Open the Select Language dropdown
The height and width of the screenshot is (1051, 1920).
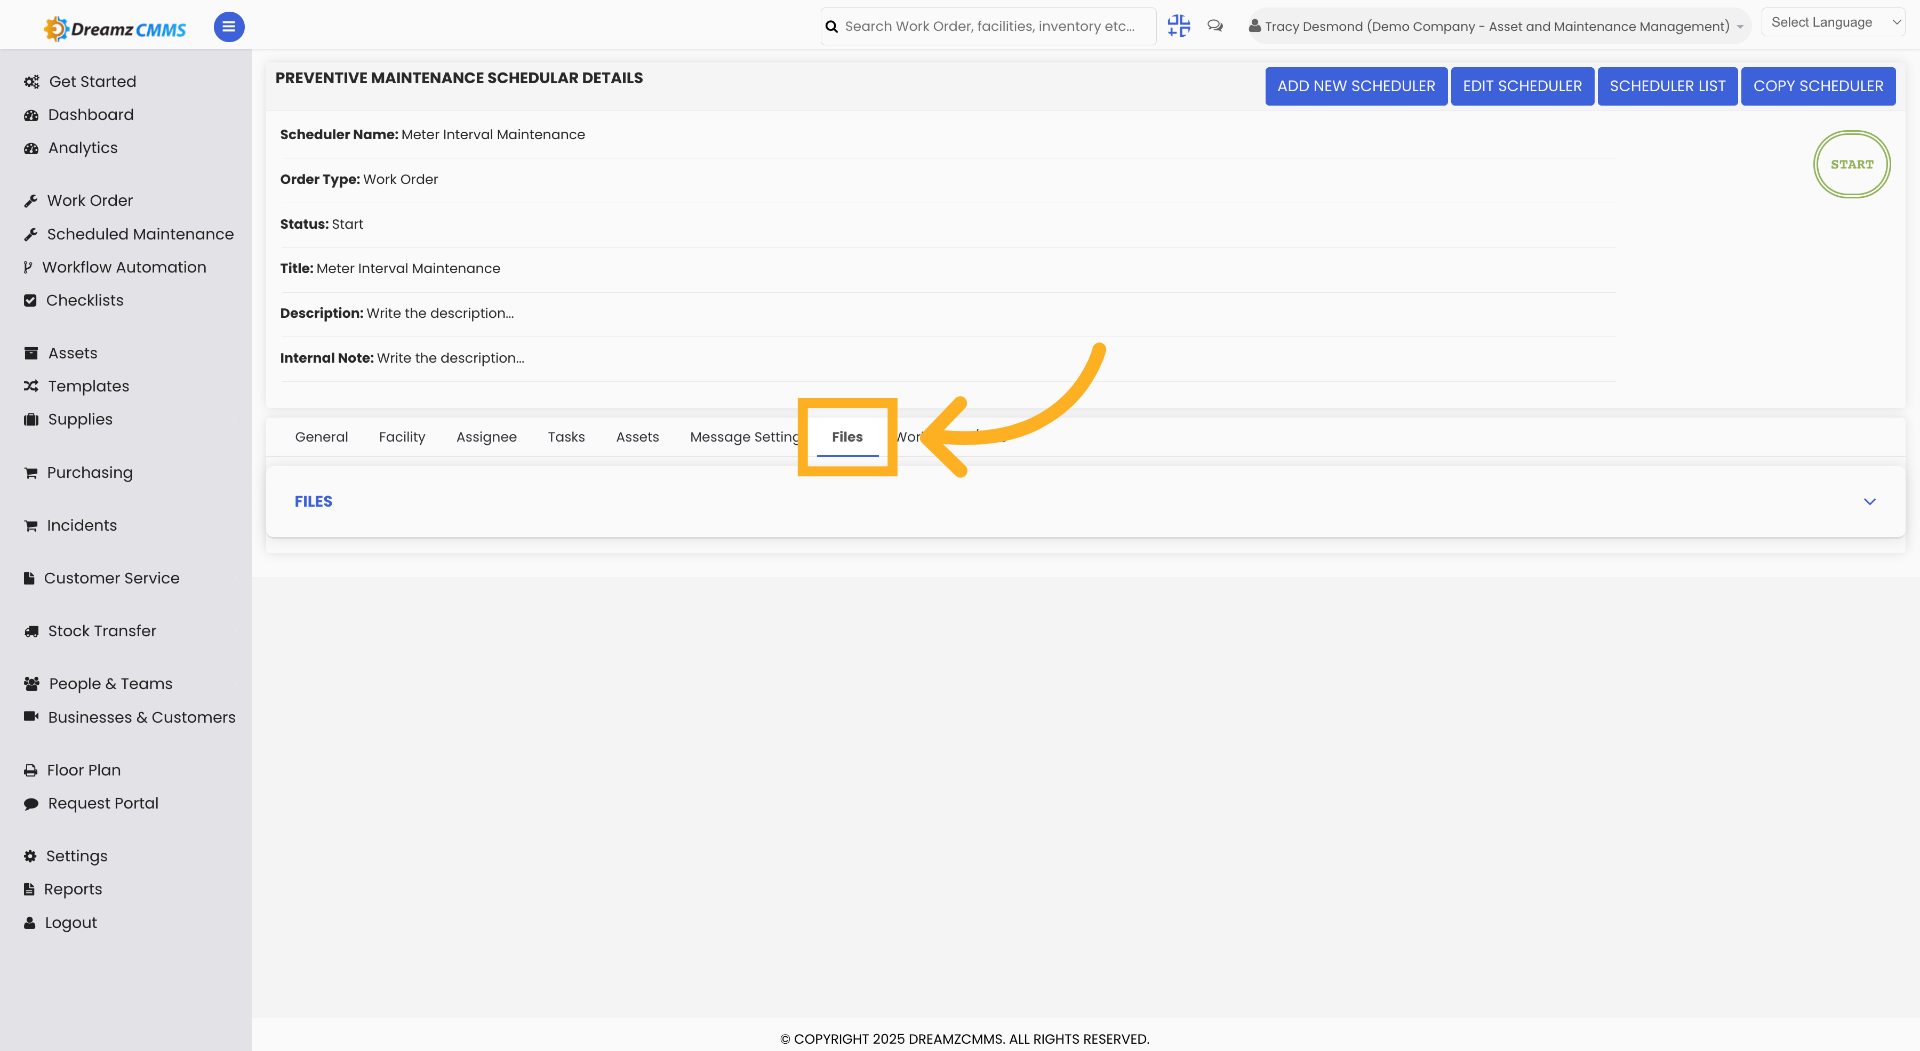point(1833,23)
